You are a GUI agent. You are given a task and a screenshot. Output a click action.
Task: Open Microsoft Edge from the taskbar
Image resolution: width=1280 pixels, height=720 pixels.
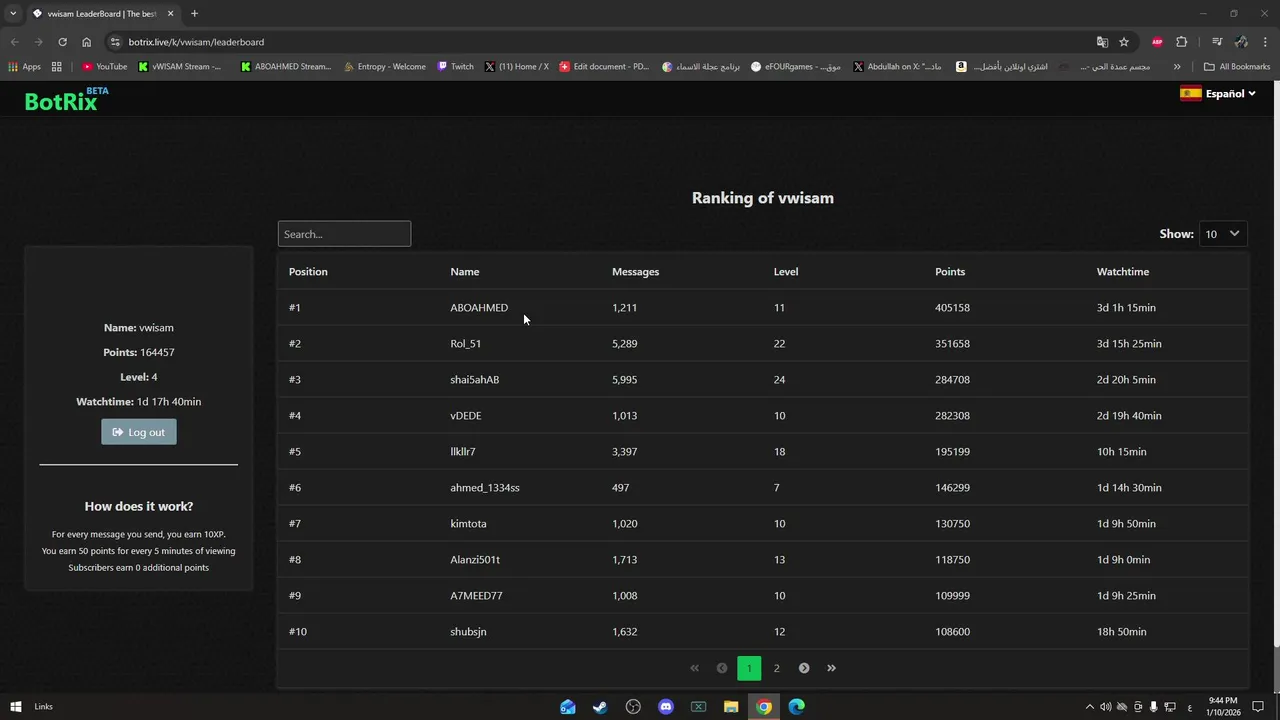coord(797,707)
